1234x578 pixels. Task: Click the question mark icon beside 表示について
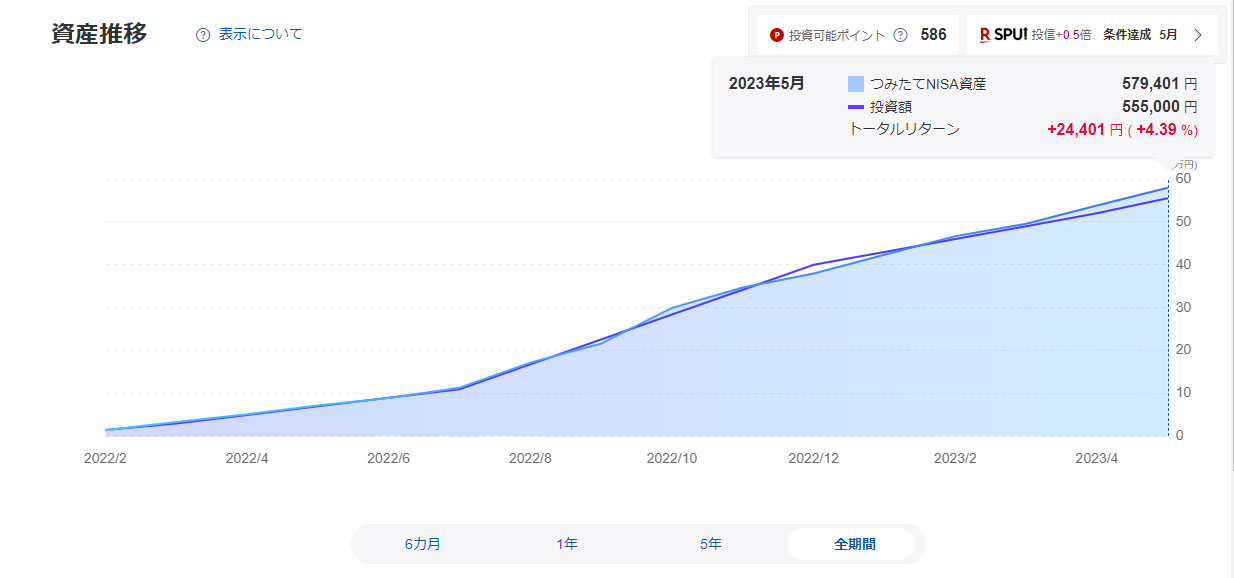(x=203, y=35)
